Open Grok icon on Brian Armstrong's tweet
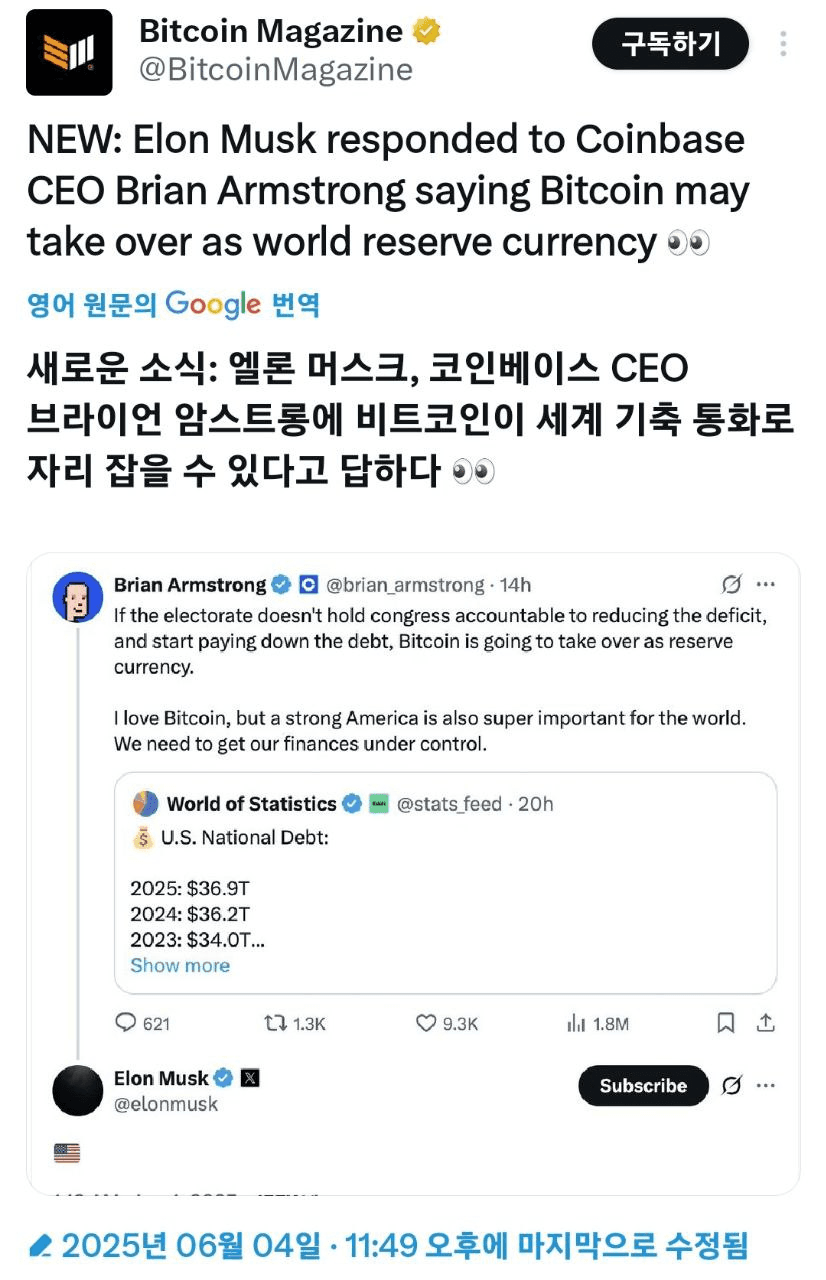The height and width of the screenshot is (1280, 826). tap(731, 585)
